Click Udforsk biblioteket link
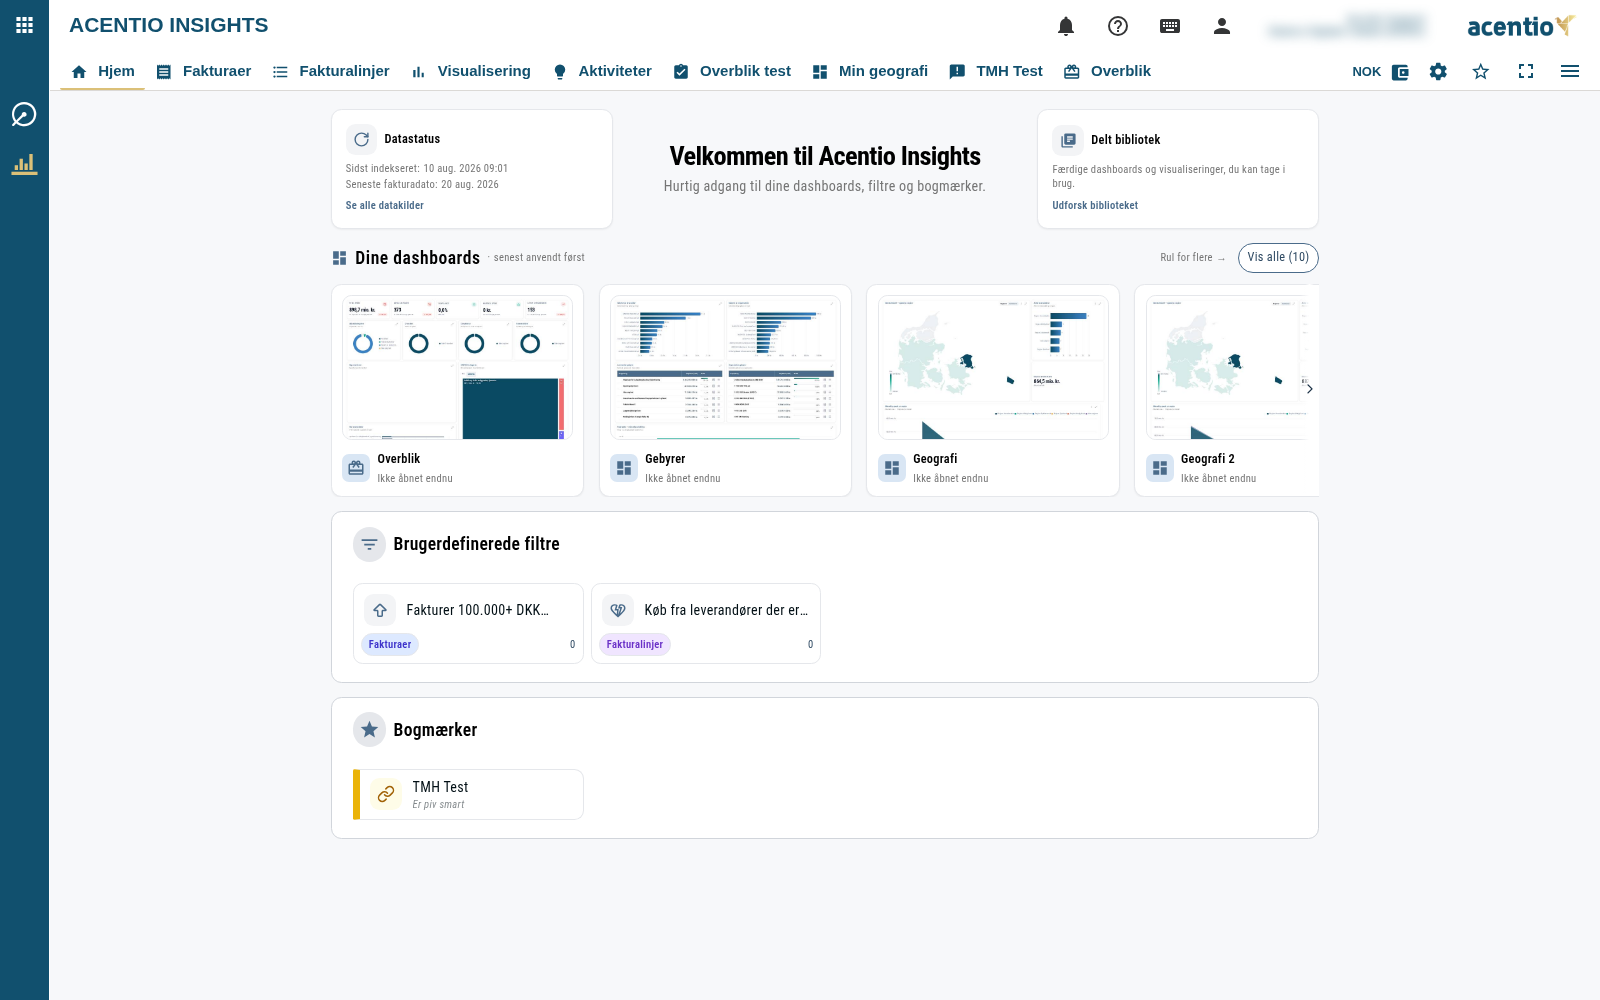Screen dimensions: 1600x1000 (1095, 205)
